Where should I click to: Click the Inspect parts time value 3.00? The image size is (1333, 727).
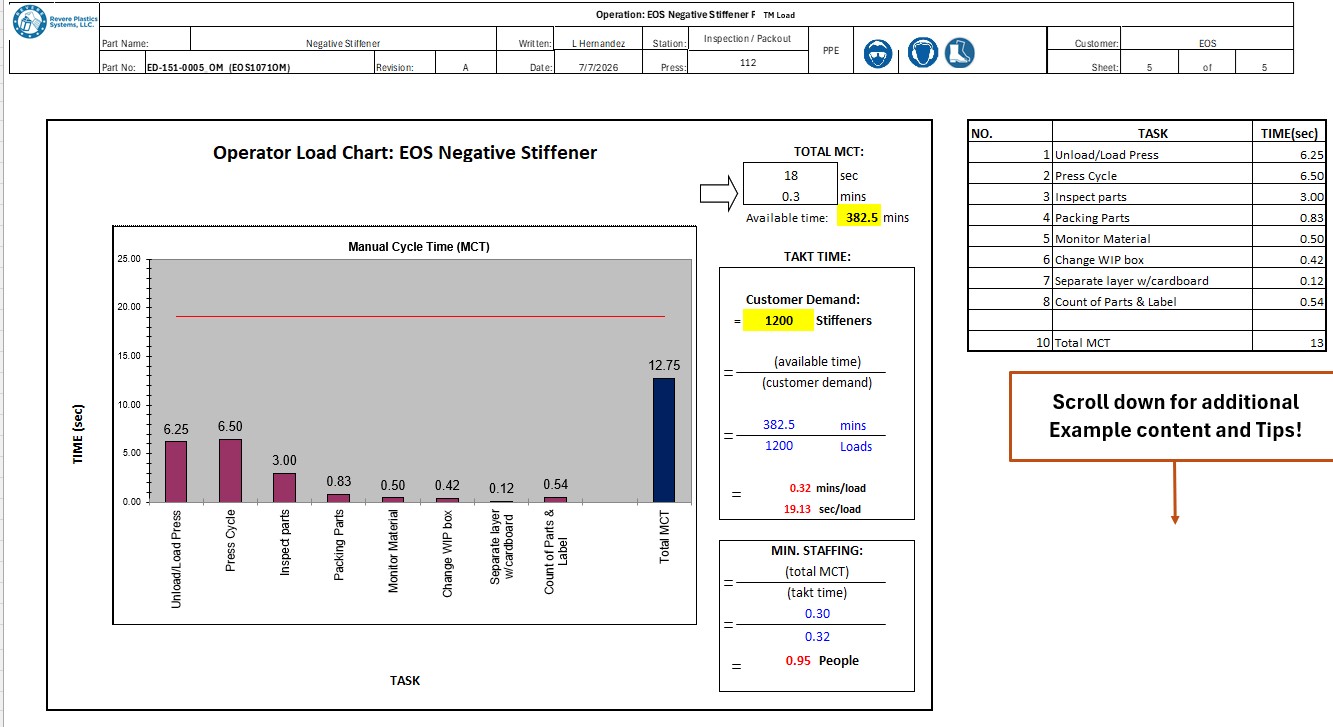pyautogui.click(x=1312, y=197)
